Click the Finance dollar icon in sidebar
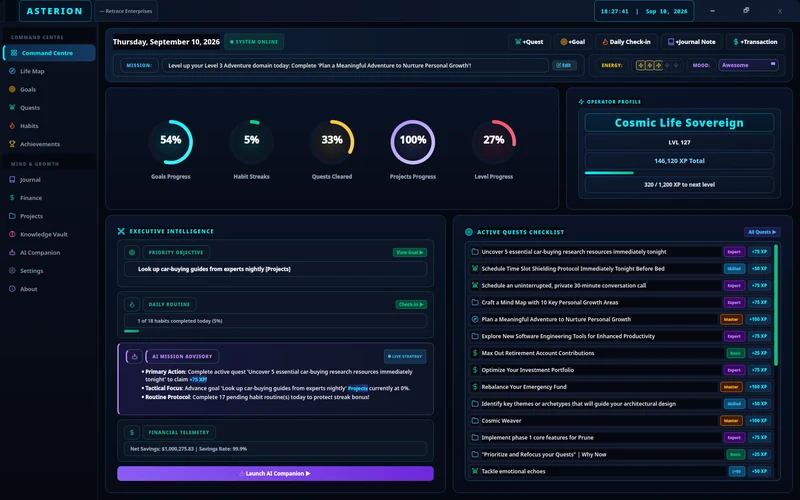The height and width of the screenshot is (500, 800). point(12,197)
